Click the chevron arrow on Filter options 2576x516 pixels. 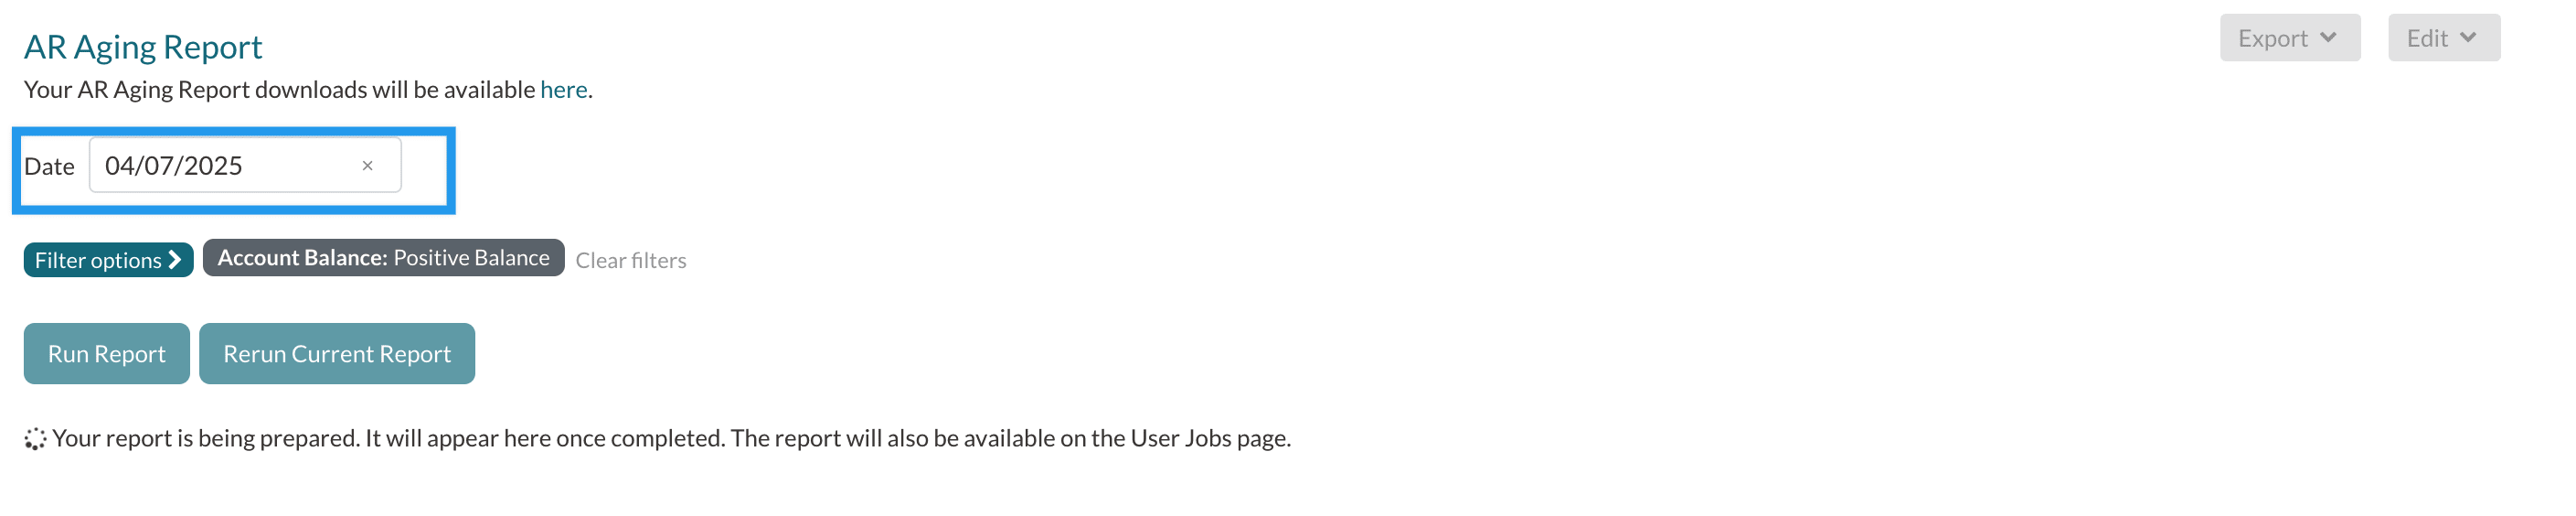pyautogui.click(x=175, y=260)
